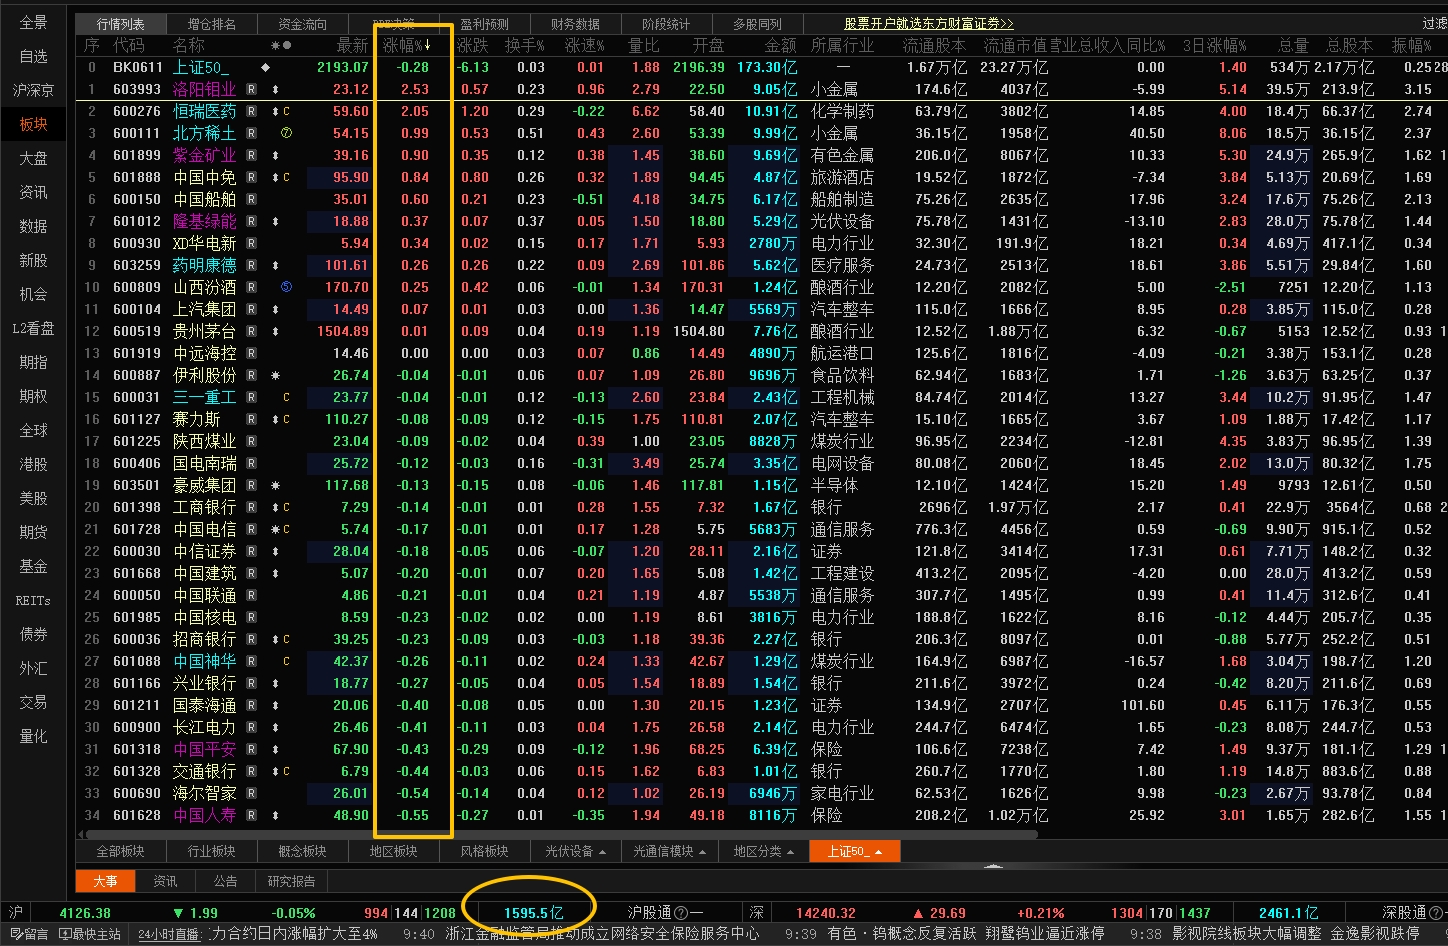Open 全景 in left sidebar
The height and width of the screenshot is (946, 1448).
pos(34,22)
